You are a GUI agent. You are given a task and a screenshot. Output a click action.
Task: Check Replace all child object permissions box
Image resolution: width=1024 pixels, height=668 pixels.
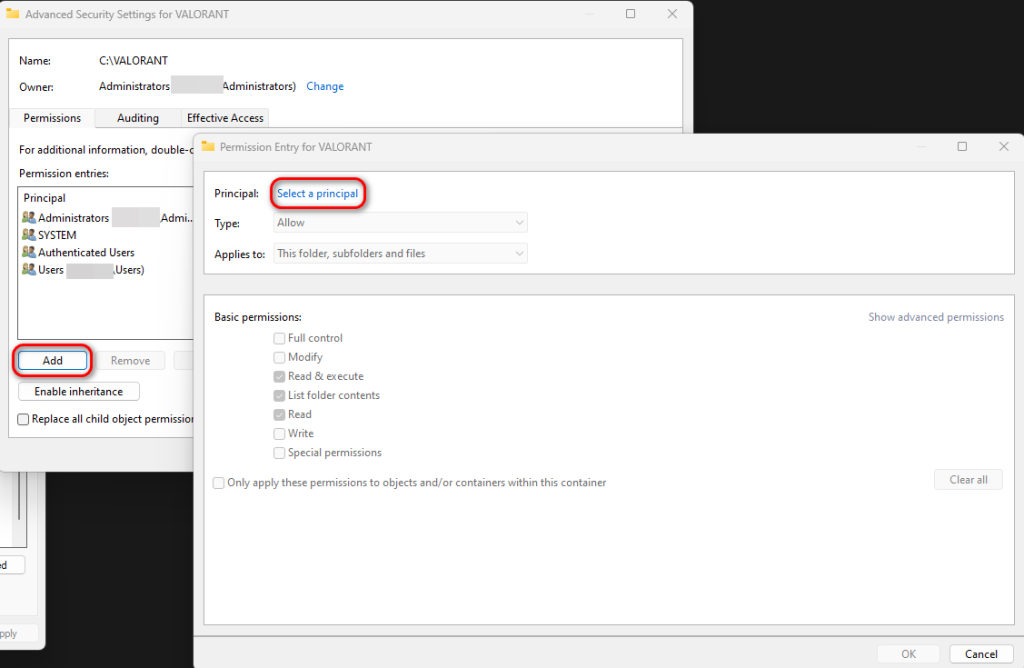click(23, 419)
